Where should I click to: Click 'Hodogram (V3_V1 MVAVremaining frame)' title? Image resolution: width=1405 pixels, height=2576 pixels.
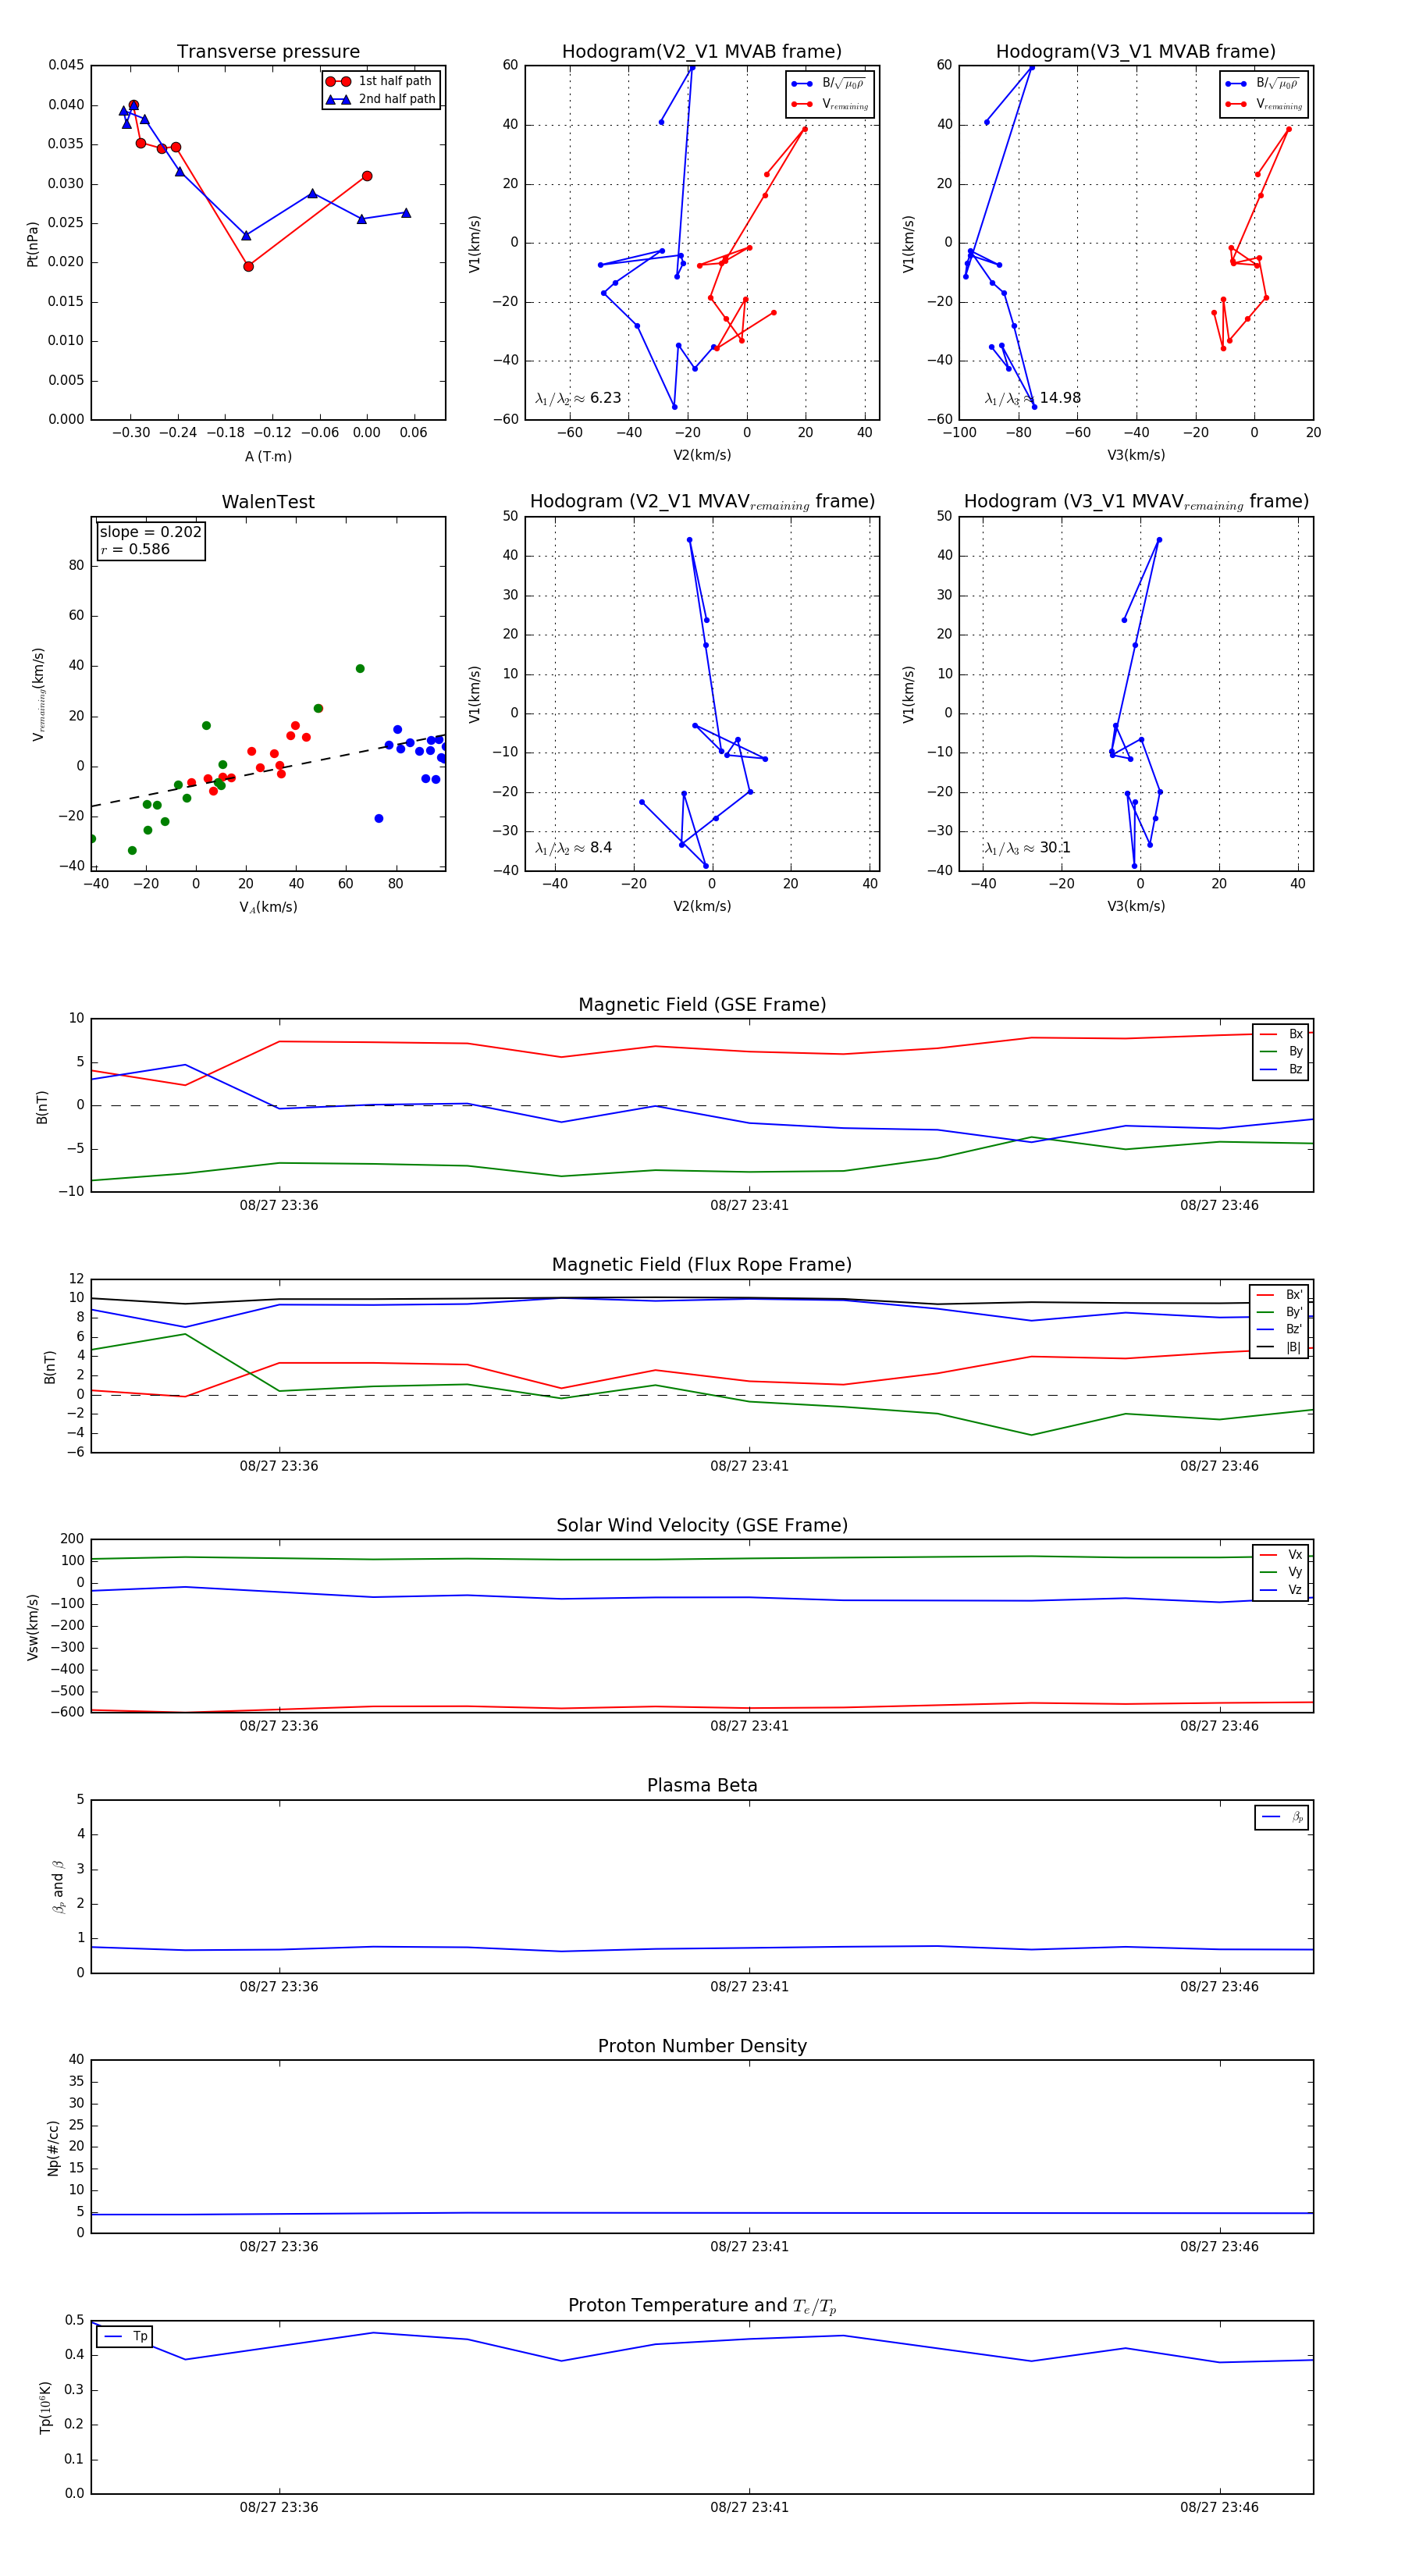point(1136,502)
